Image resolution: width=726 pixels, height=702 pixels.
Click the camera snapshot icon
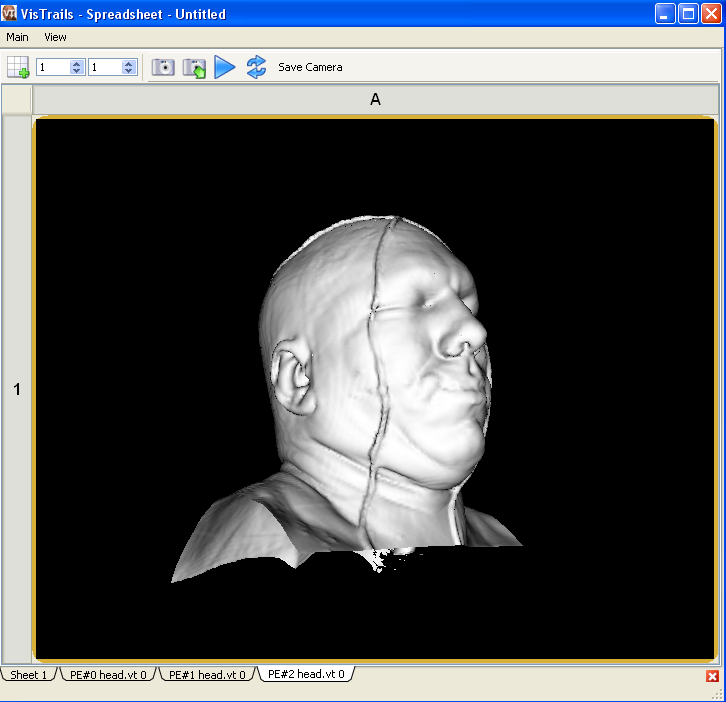click(x=163, y=67)
